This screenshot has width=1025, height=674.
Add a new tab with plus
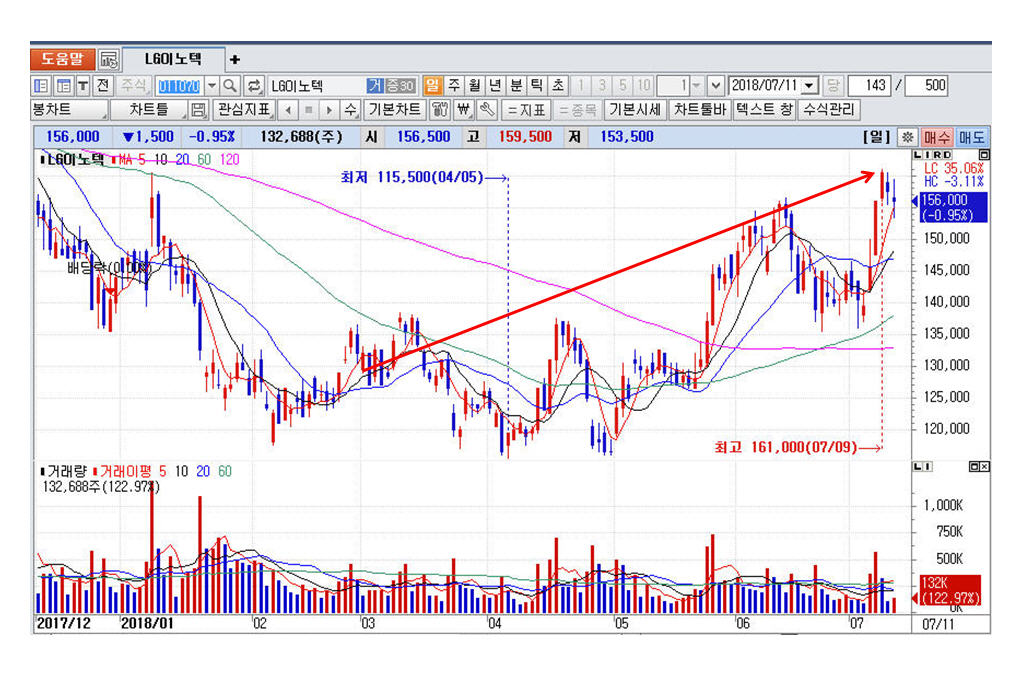click(235, 59)
